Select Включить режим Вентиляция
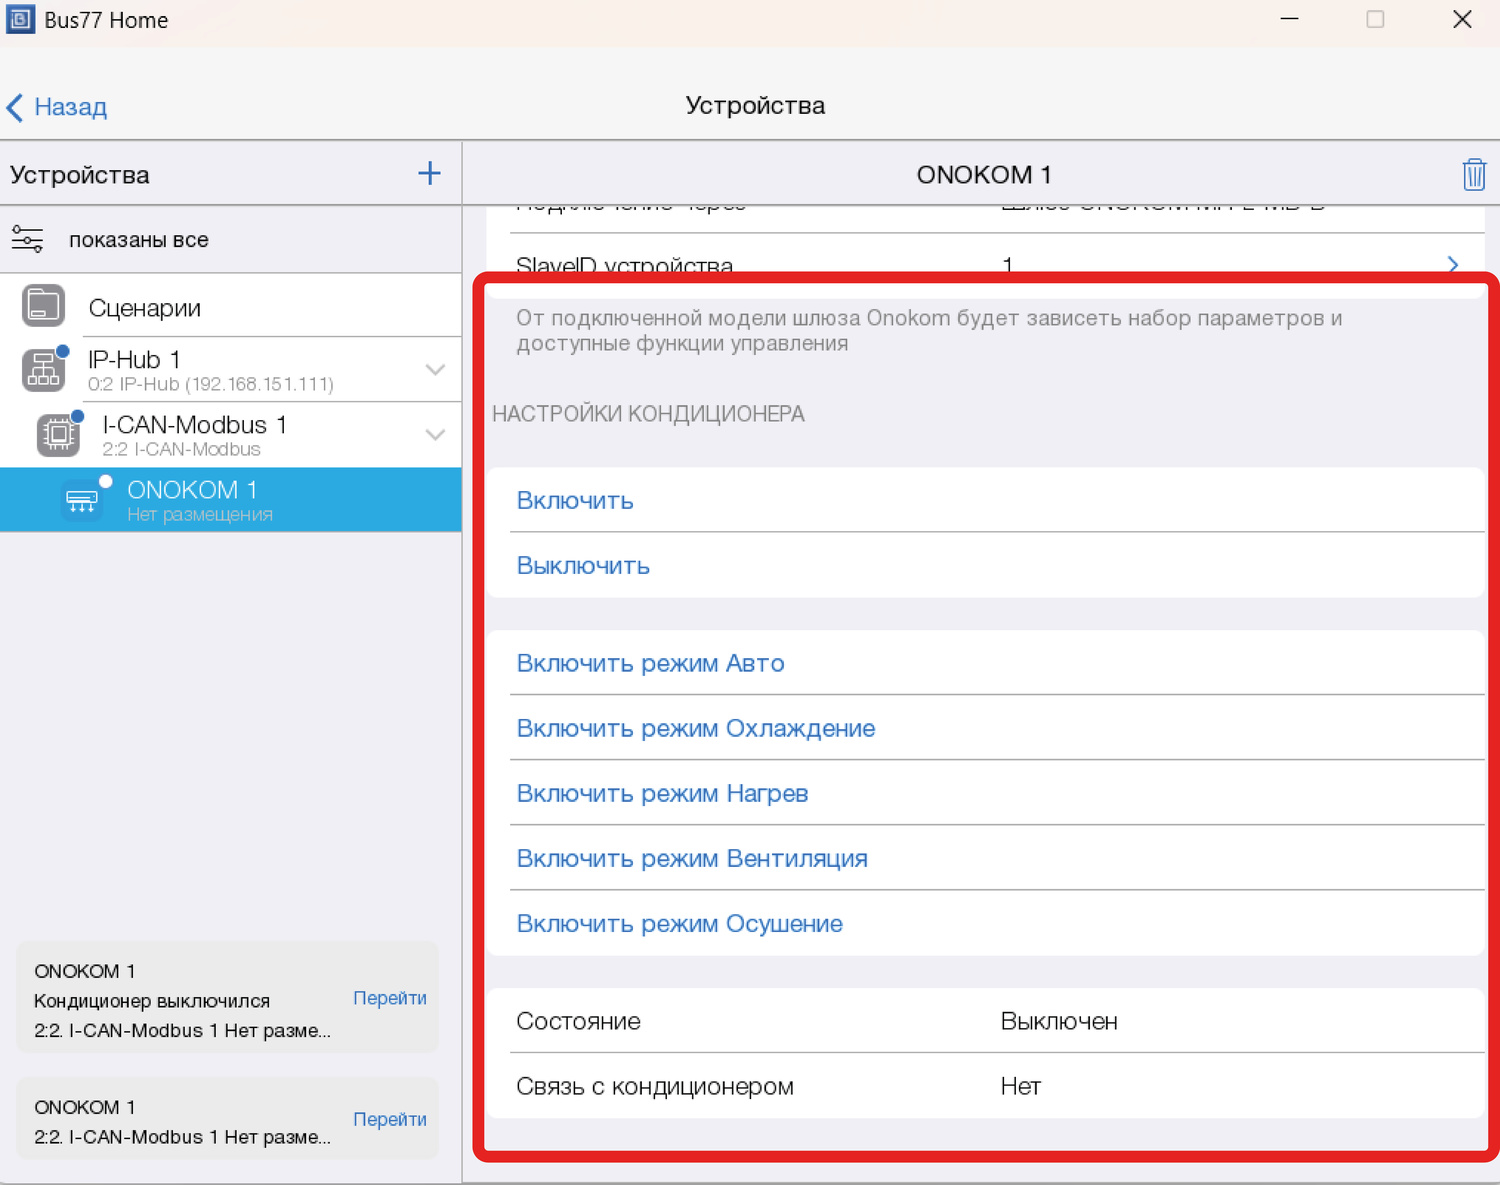The height and width of the screenshot is (1185, 1500). [691, 858]
